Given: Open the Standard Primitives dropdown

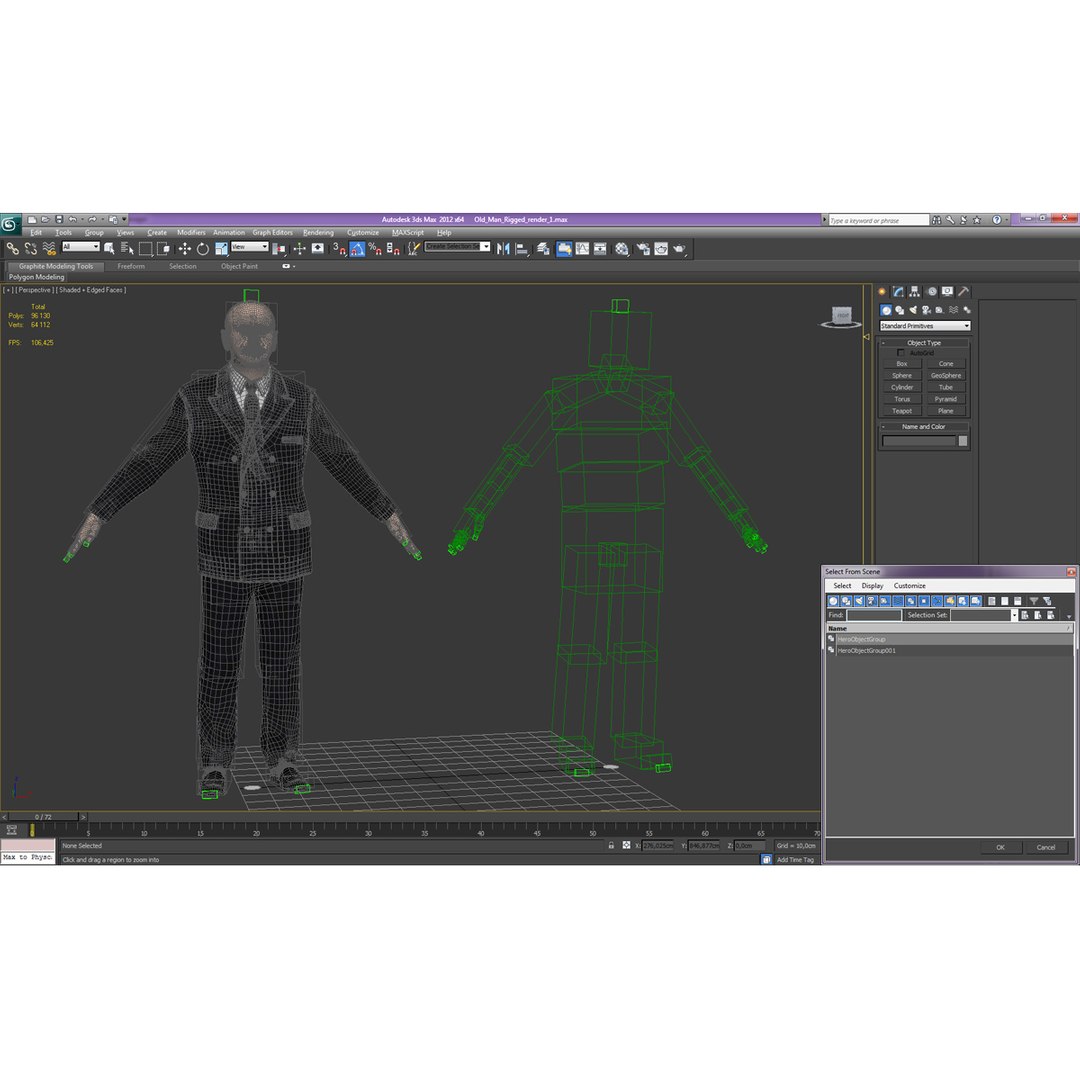Looking at the screenshot, I should (x=924, y=326).
